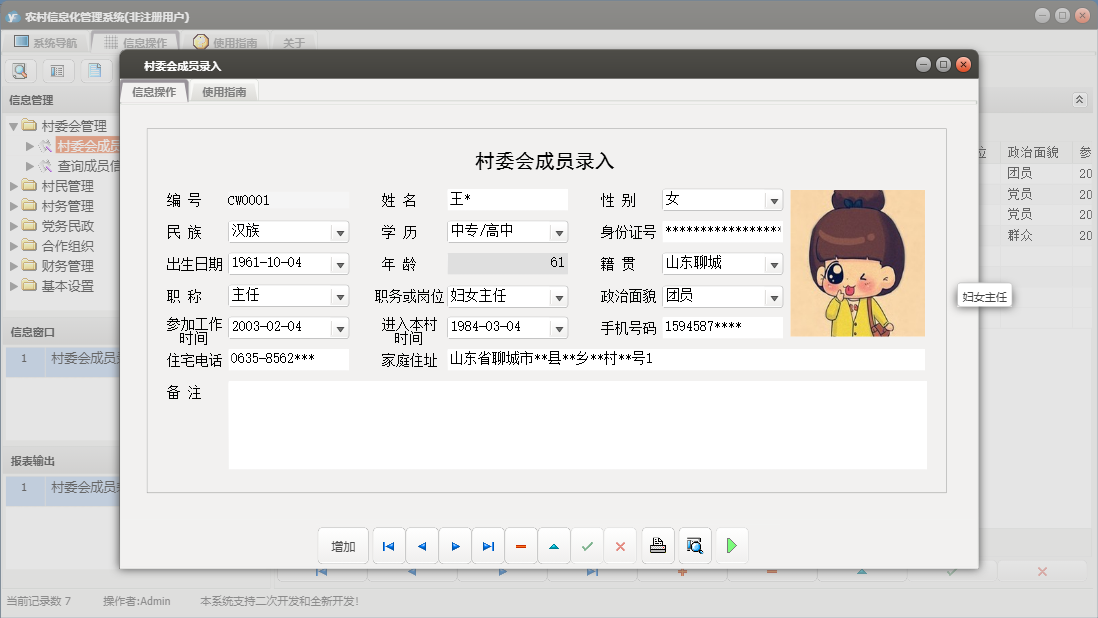Go to the previous record
The width and height of the screenshot is (1098, 618).
point(421,546)
